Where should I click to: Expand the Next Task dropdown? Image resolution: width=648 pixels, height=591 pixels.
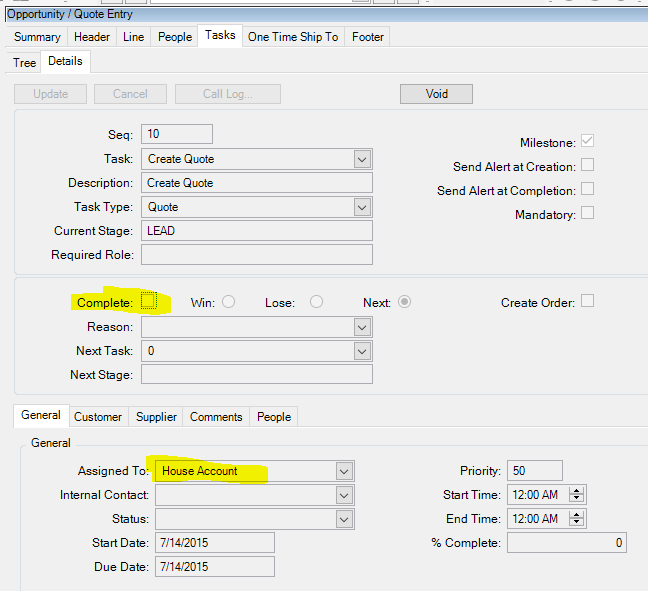[362, 351]
